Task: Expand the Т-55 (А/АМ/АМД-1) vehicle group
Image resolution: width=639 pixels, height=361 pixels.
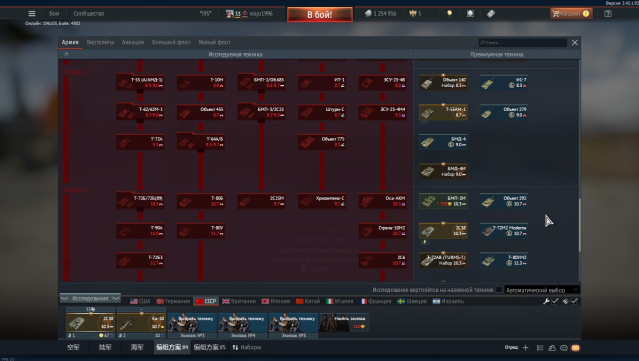Action: pyautogui.click(x=140, y=83)
